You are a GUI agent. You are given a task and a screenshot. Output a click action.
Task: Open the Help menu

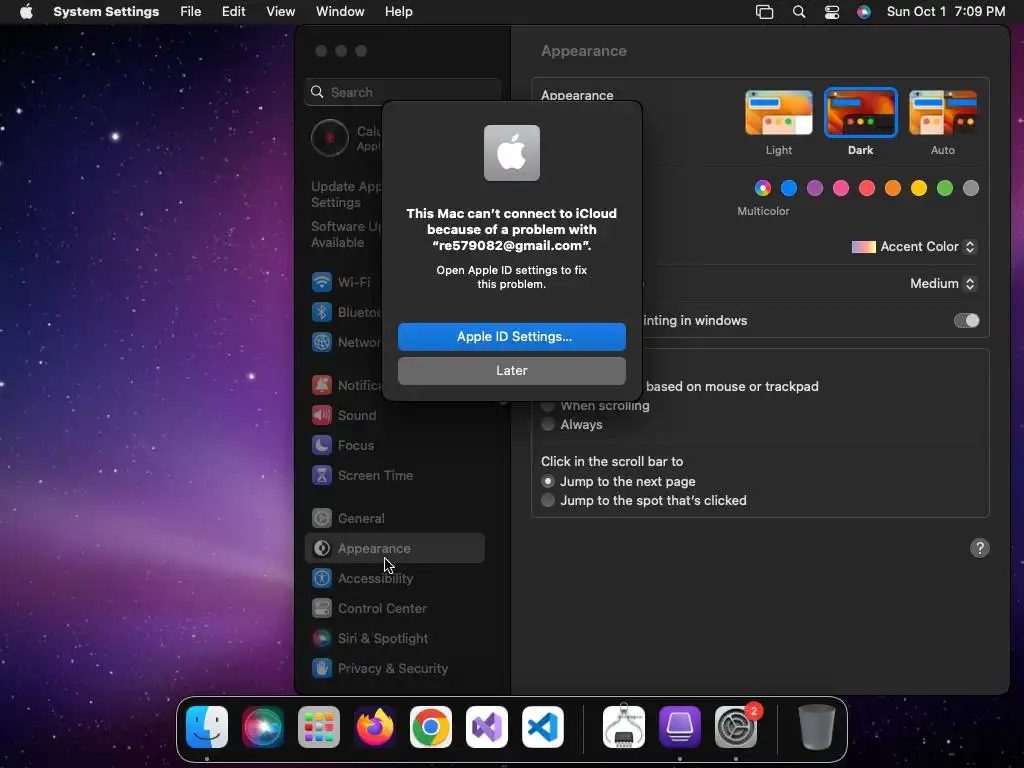(x=398, y=12)
